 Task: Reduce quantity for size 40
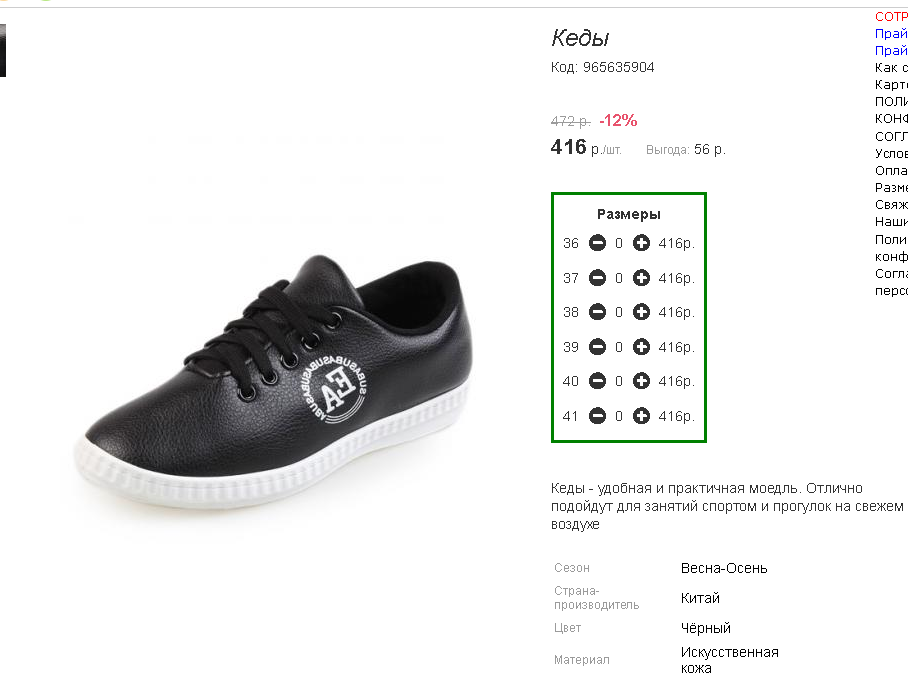pos(597,381)
